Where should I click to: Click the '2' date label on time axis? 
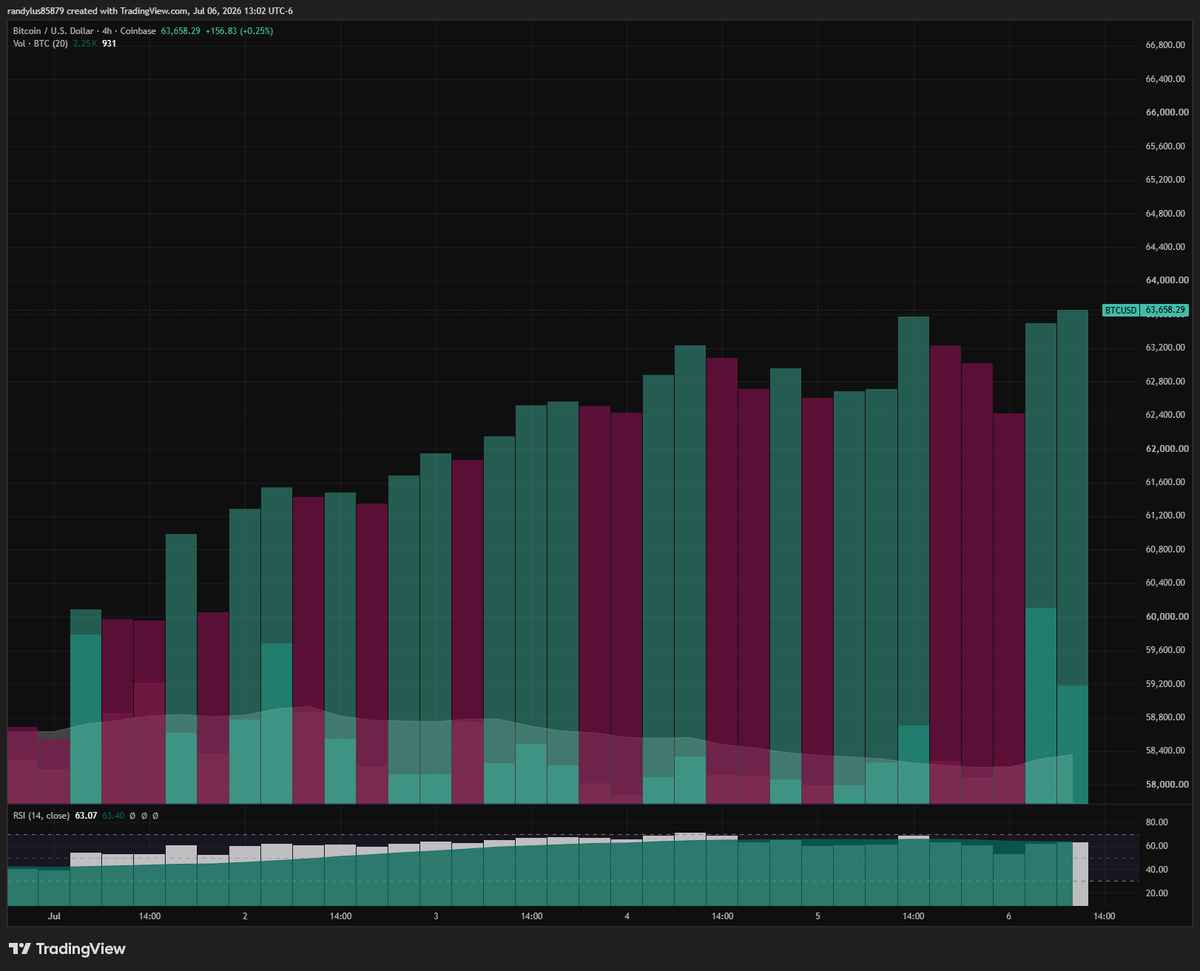(245, 916)
